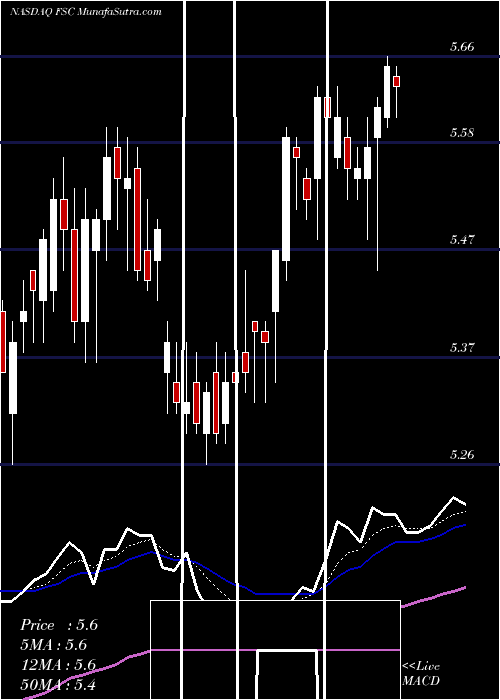Click the NASDAQ FSC MunafaSutra.com title text
Image resolution: width=500 pixels, height=700 pixels.
(86, 12)
